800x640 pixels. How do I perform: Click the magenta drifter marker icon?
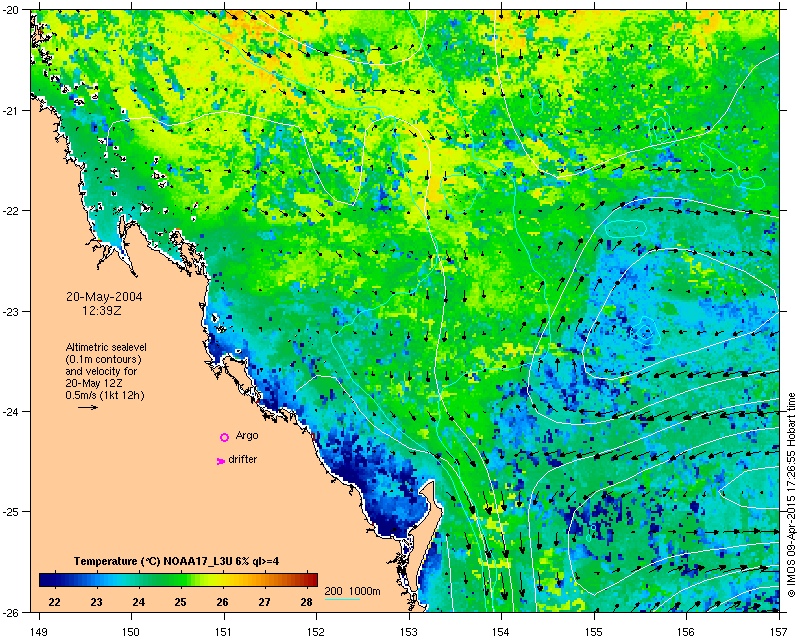(221, 461)
